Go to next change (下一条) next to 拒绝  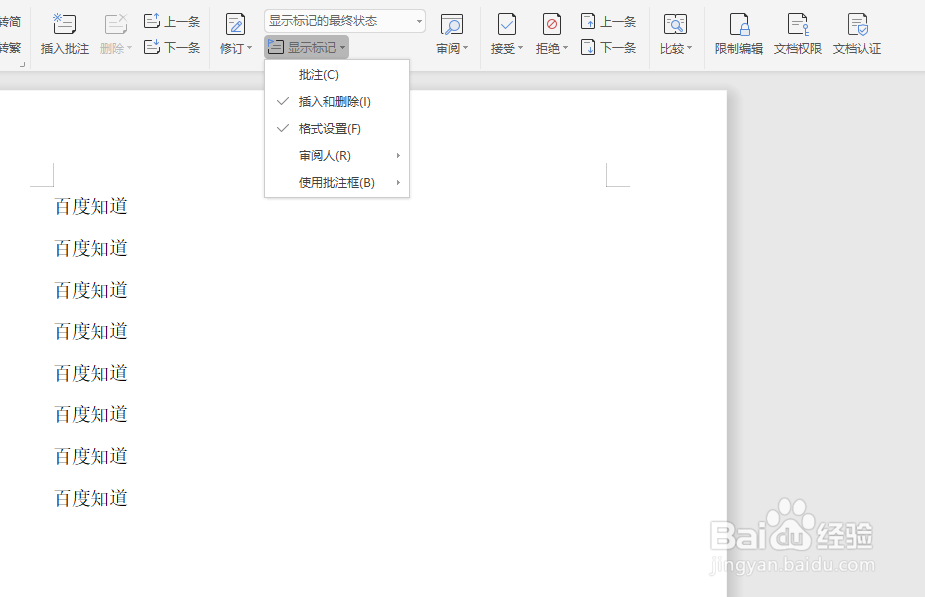click(x=609, y=47)
